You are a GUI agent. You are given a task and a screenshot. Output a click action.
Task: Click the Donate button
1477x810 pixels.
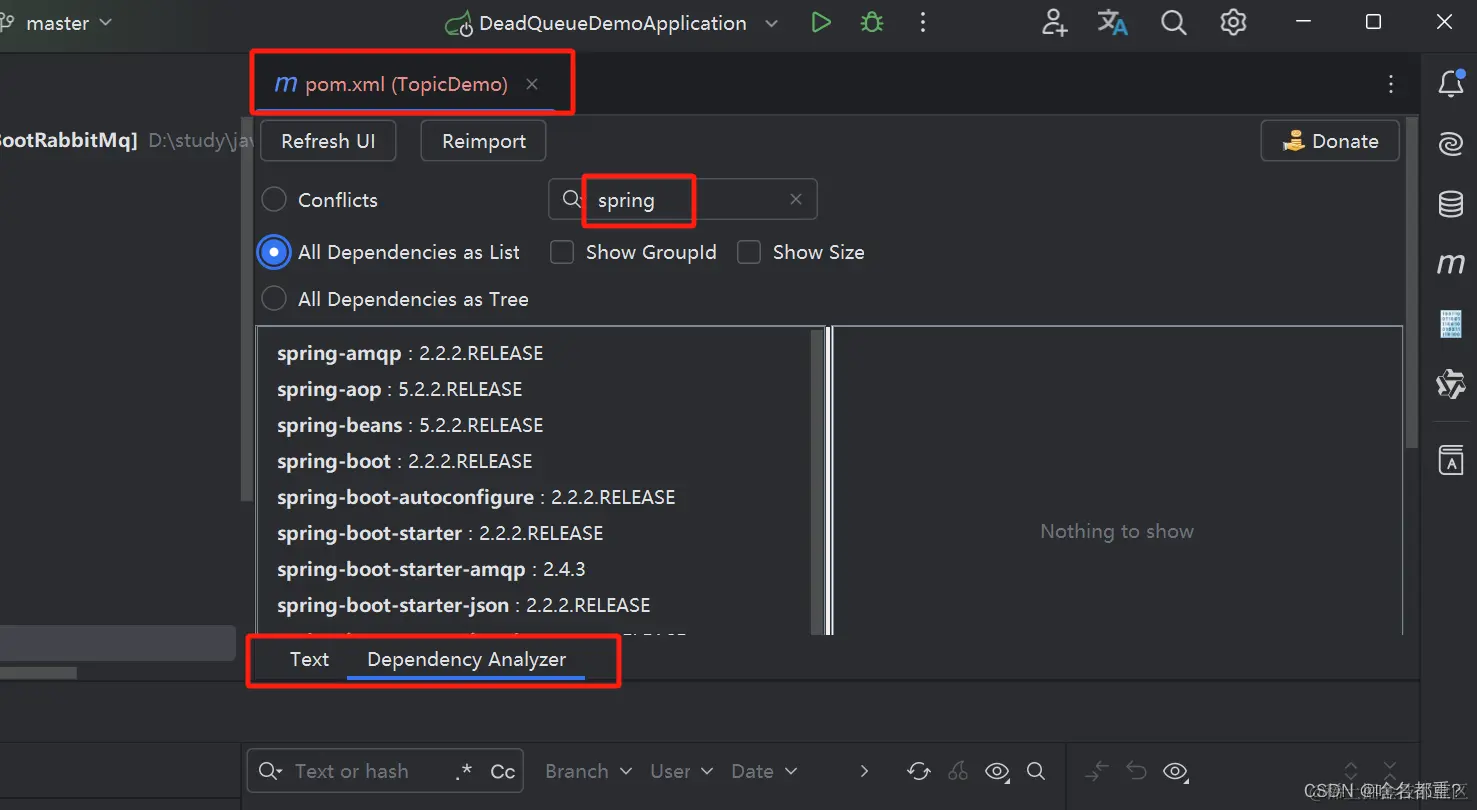pos(1330,141)
